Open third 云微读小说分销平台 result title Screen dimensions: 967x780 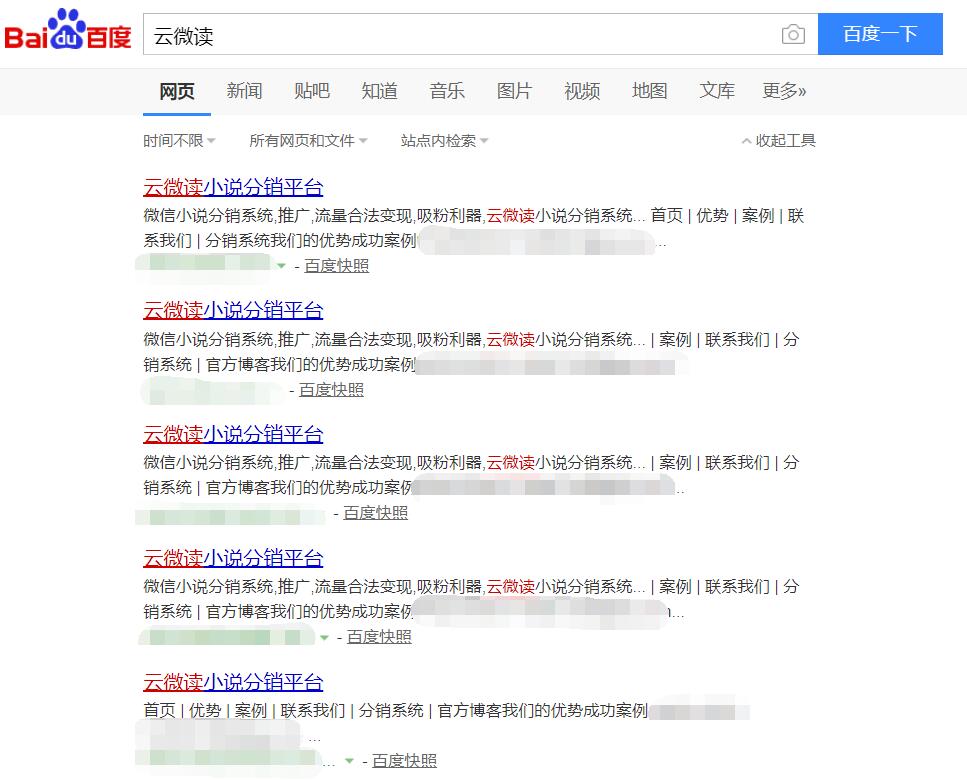tap(233, 434)
